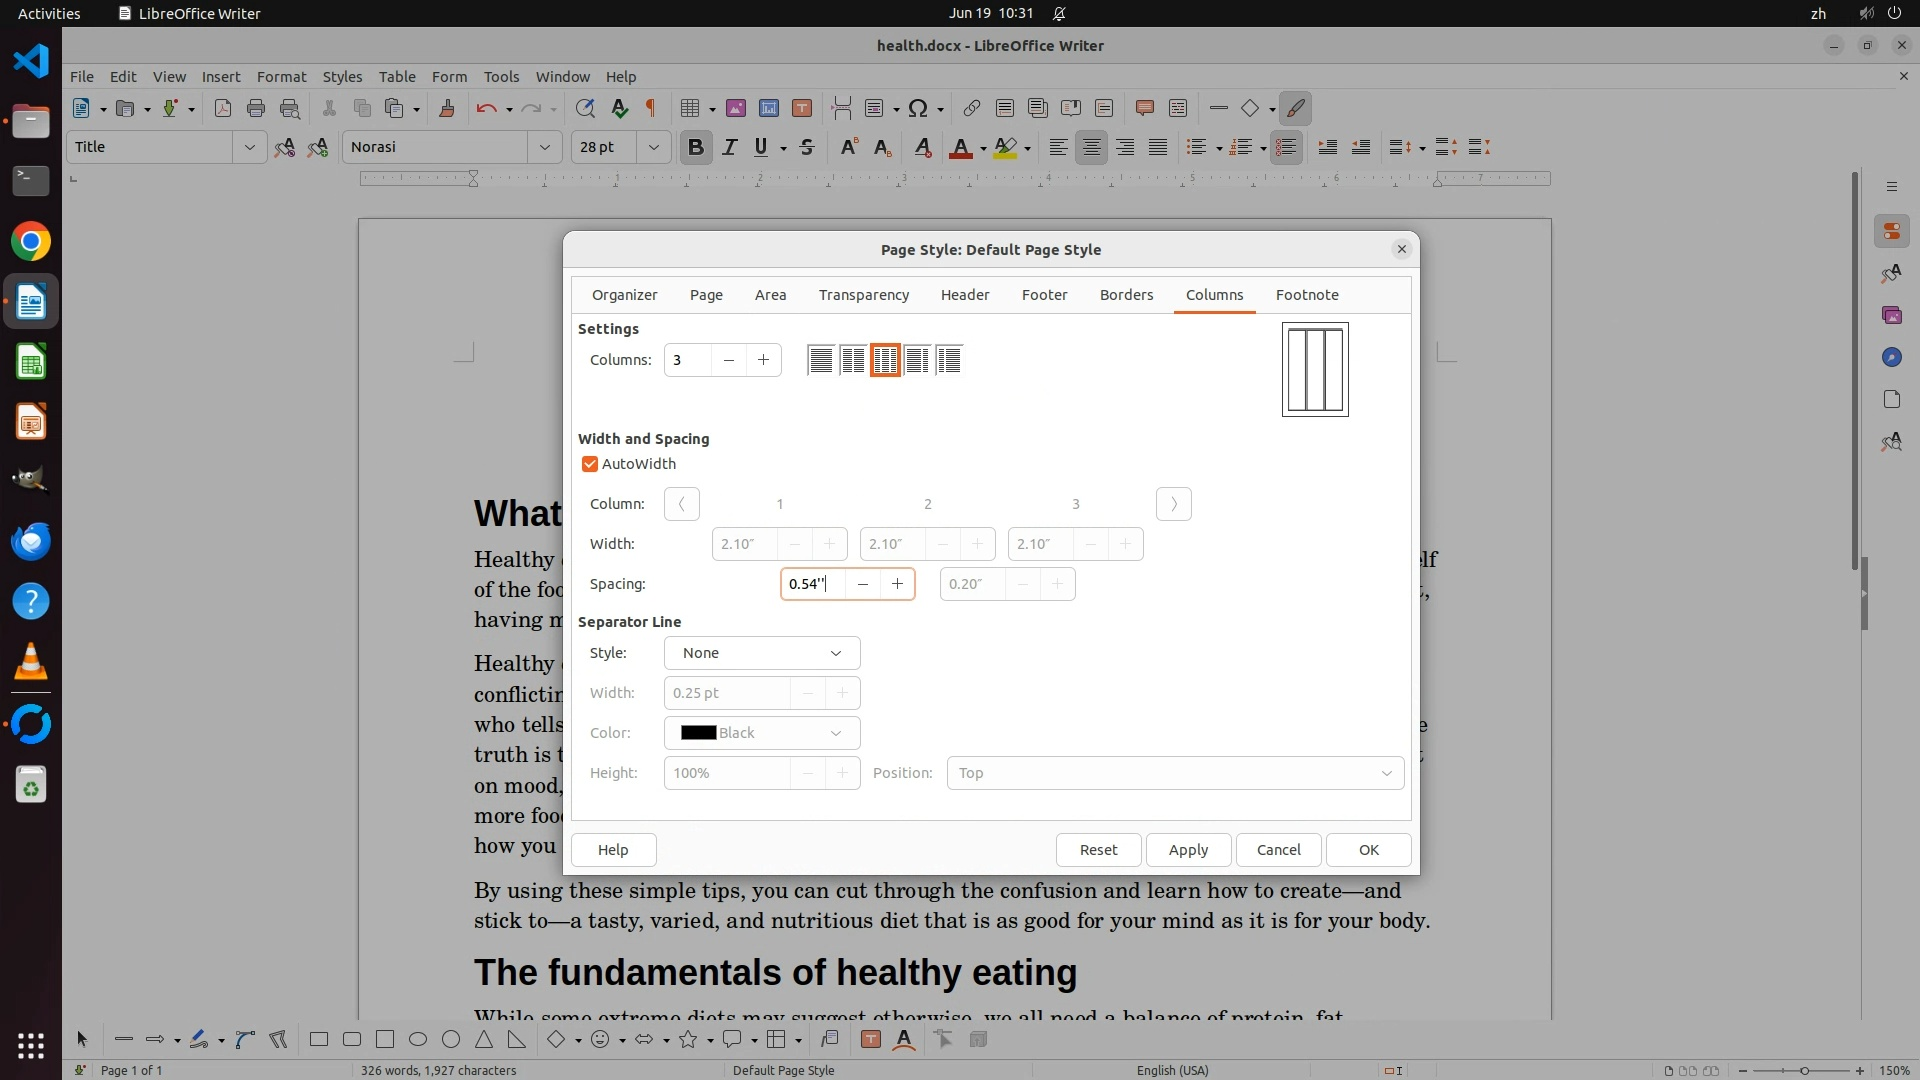Toggle Formatting Marks pilcrow icon
Viewport: 1920px width, 1080px height.
pos(651,108)
